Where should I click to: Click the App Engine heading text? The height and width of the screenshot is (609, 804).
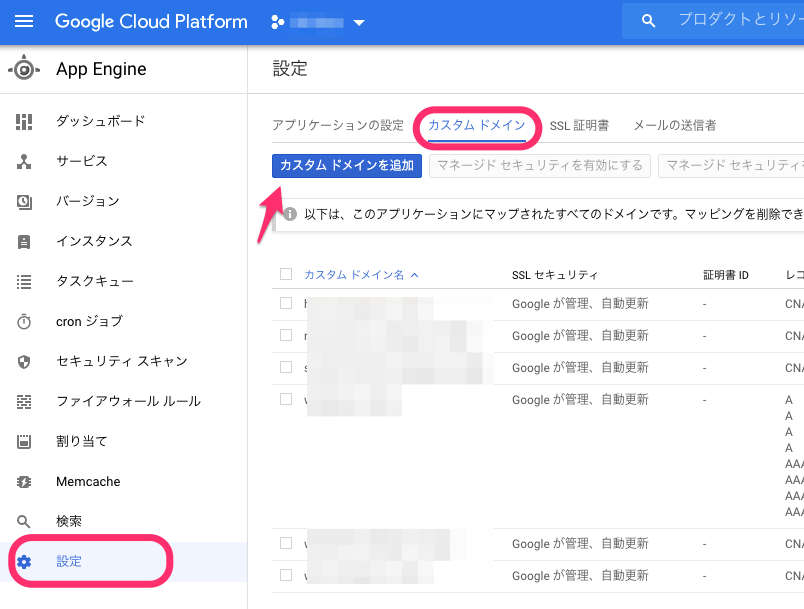click(101, 69)
